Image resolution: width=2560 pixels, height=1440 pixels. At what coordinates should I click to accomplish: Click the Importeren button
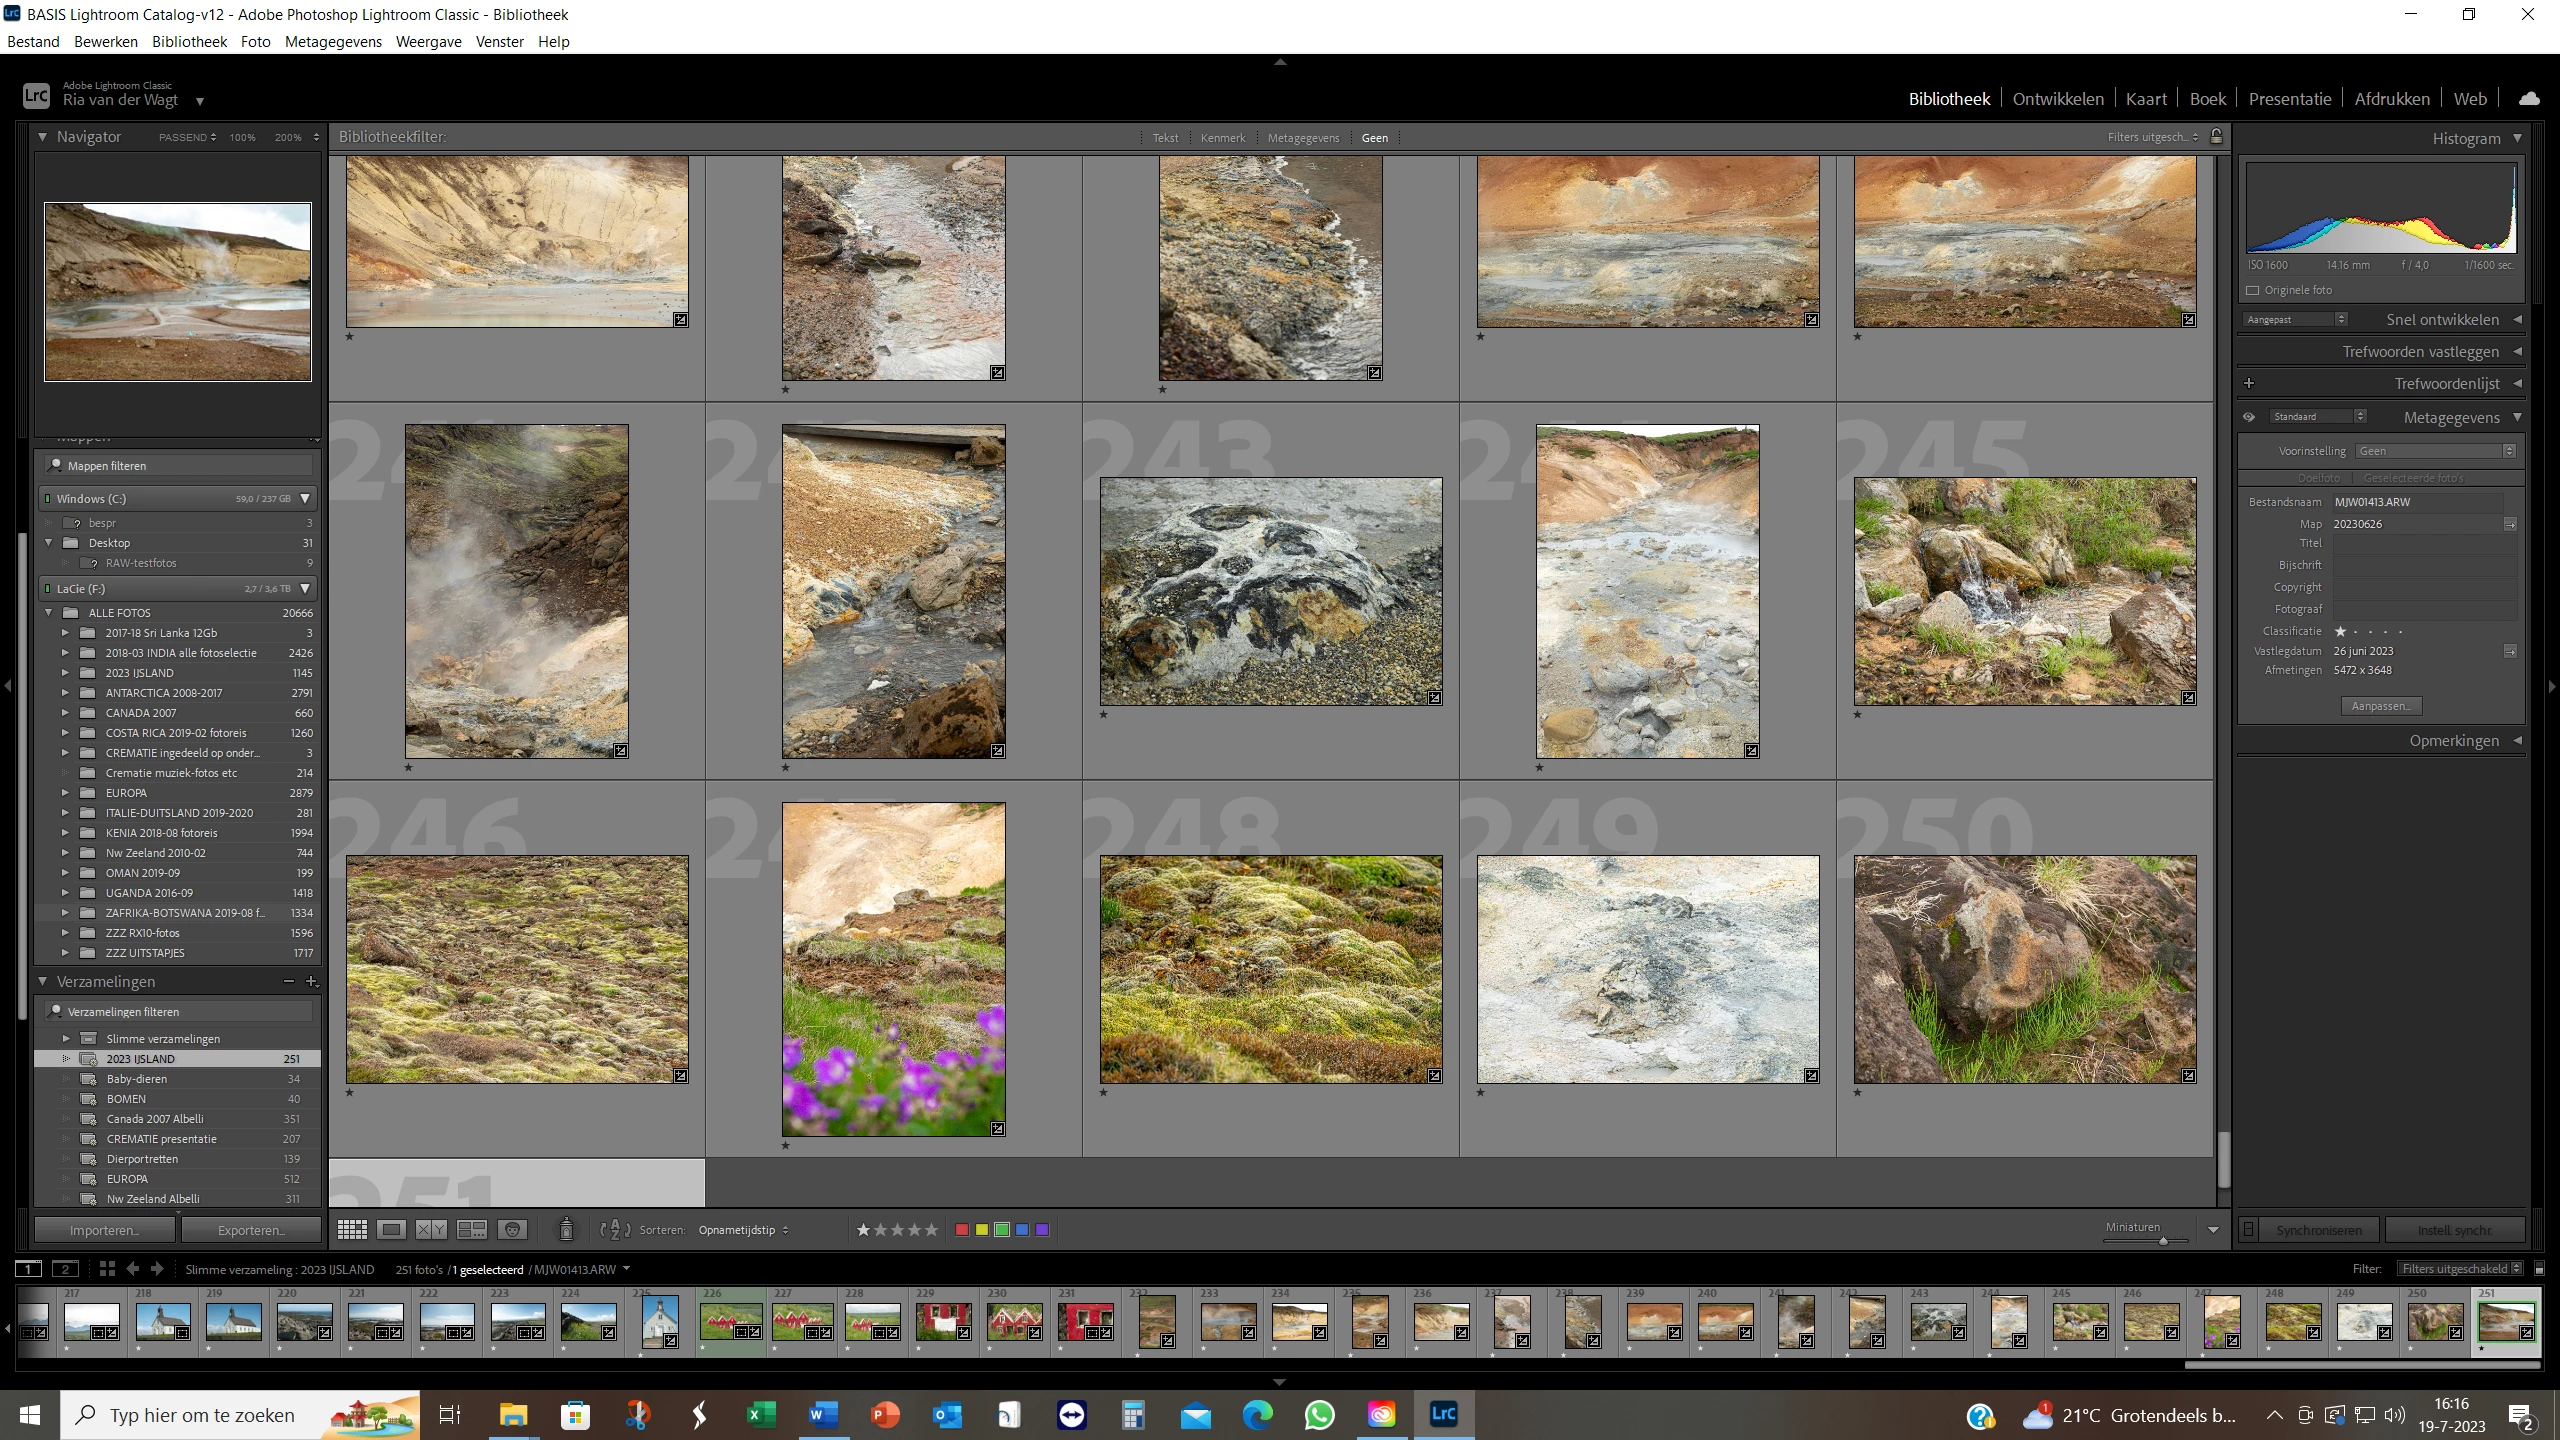[x=105, y=1230]
